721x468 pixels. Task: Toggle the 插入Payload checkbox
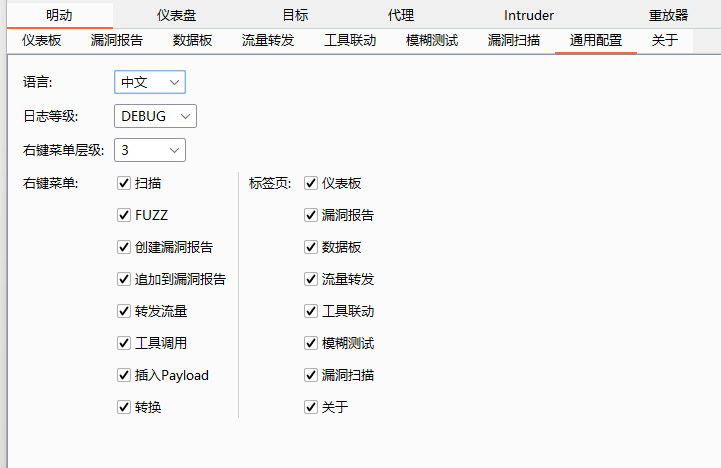pyautogui.click(x=124, y=375)
